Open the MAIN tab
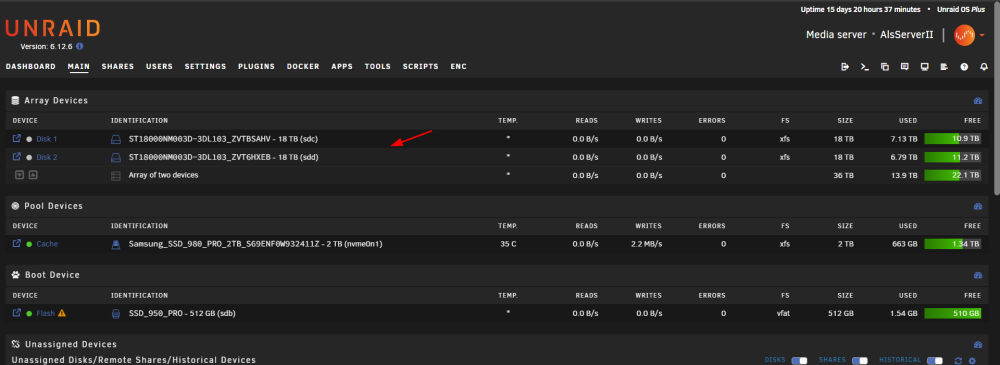 click(78, 66)
